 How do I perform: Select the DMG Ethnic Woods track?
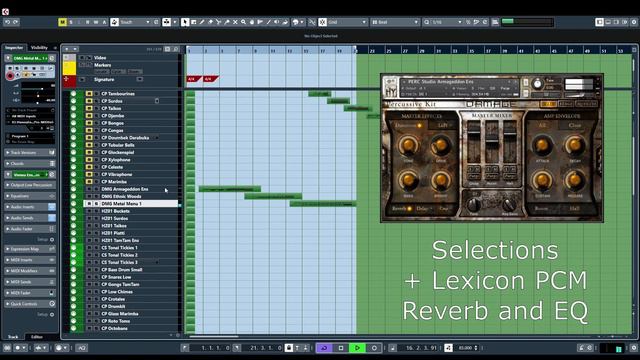[121, 197]
